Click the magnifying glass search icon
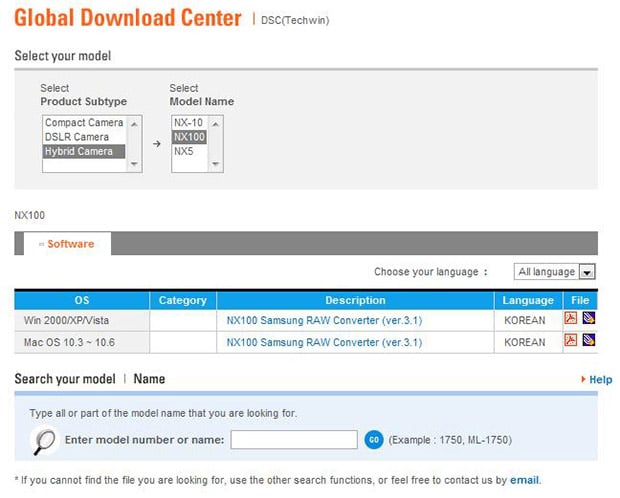Image resolution: width=620 pixels, height=498 pixels. click(x=44, y=440)
